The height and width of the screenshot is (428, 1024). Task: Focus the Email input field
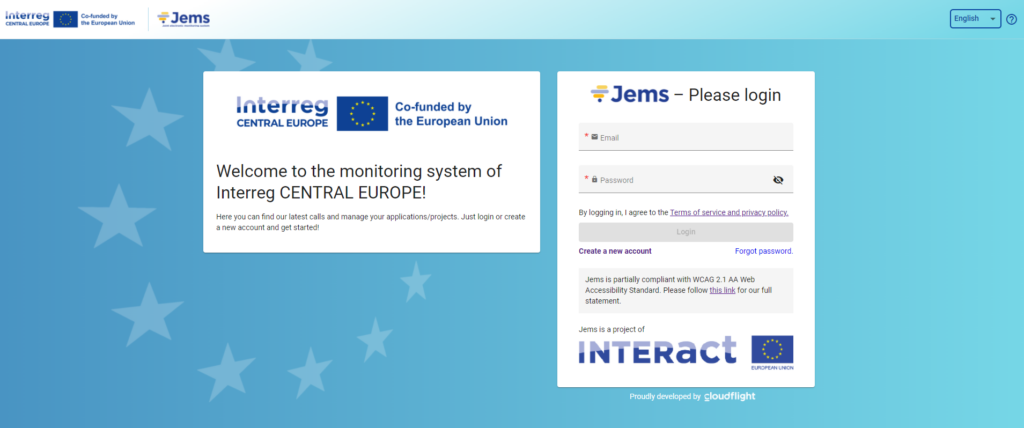[x=686, y=137]
